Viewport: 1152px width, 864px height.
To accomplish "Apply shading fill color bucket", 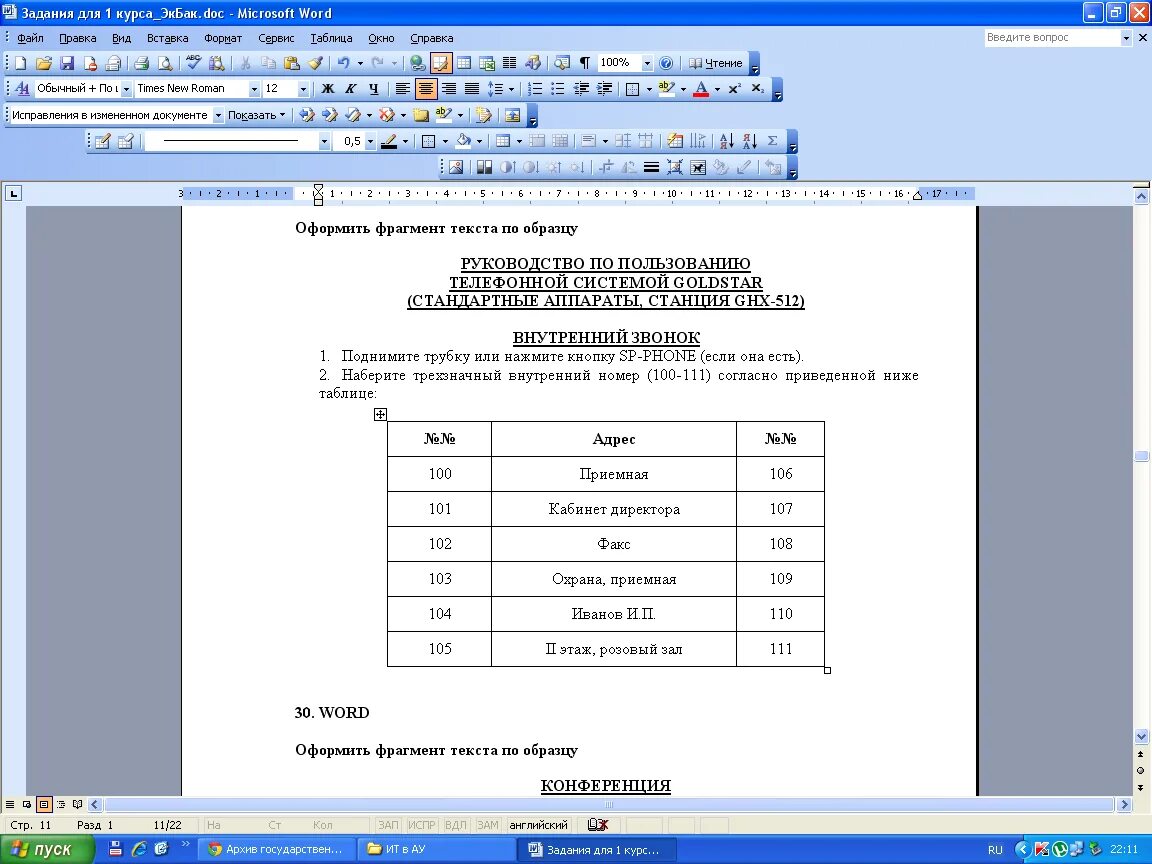I will pos(463,141).
